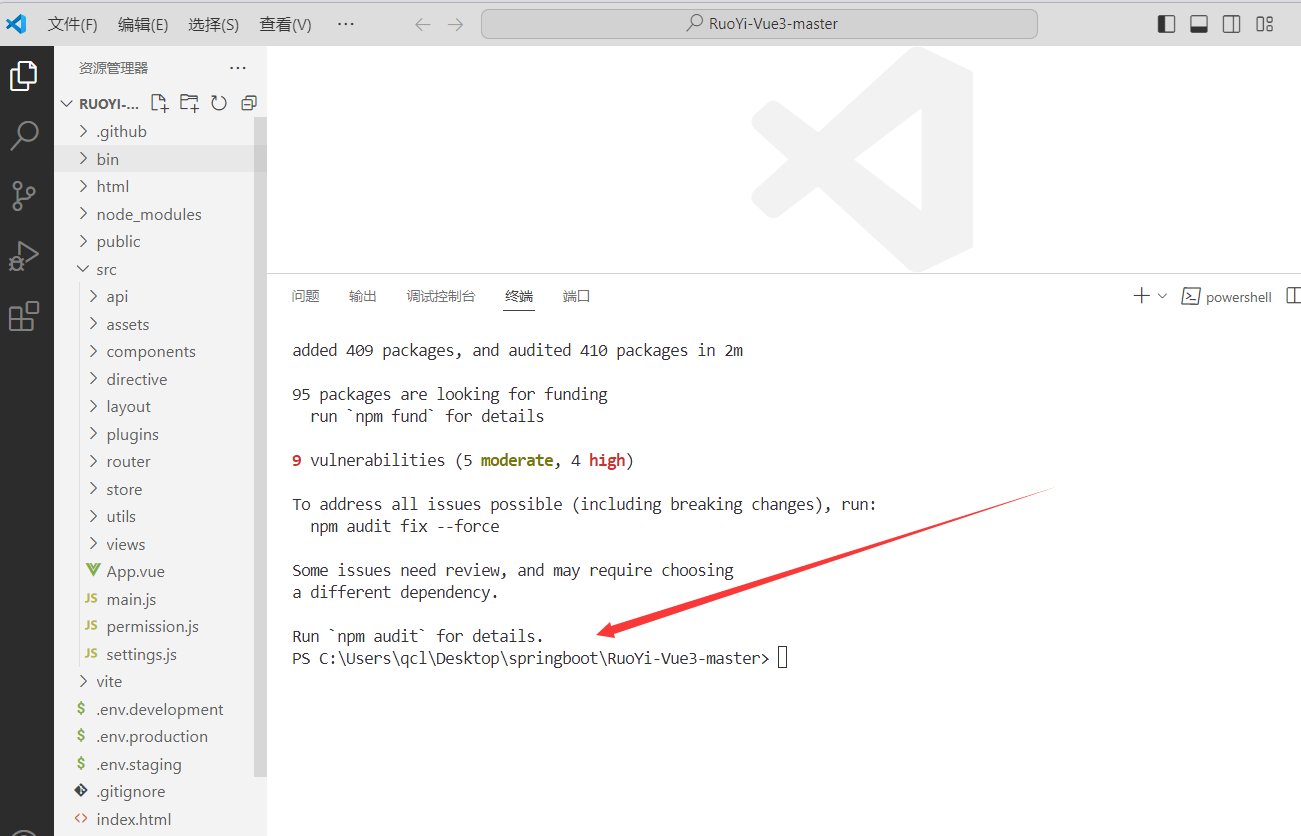
Task: Open the Extensions view
Action: (x=24, y=316)
